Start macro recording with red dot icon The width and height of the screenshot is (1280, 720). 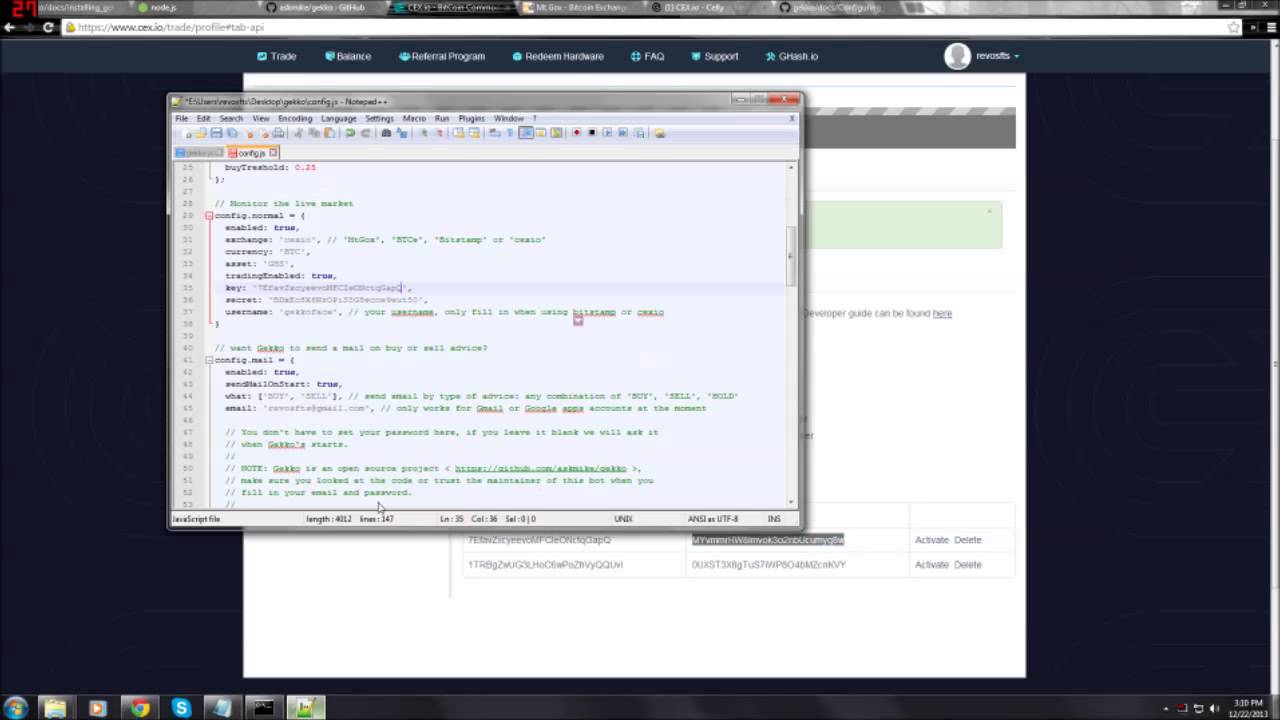click(x=576, y=133)
